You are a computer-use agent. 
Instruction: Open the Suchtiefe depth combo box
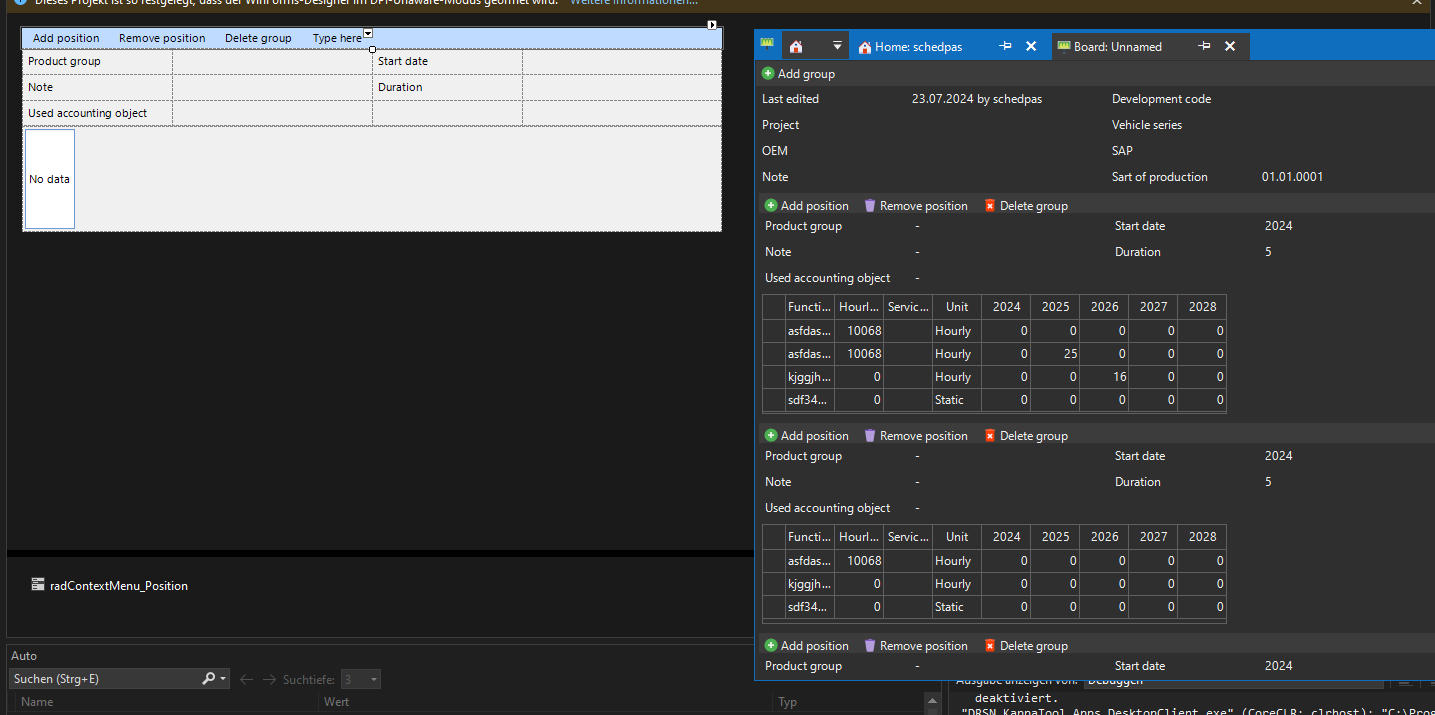click(x=360, y=679)
